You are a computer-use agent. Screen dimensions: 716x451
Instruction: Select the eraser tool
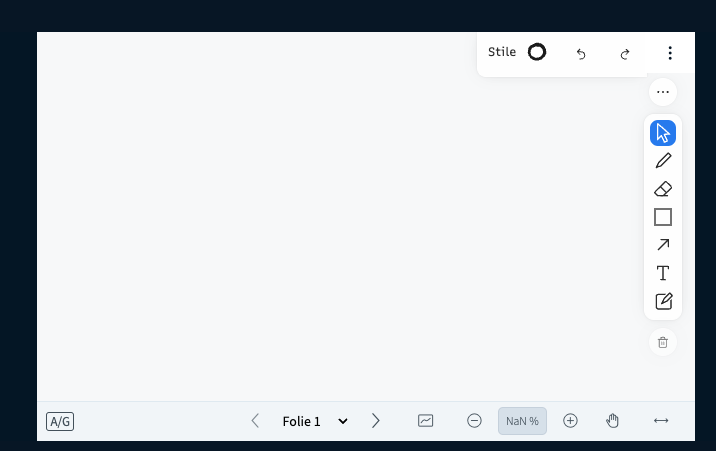point(663,189)
